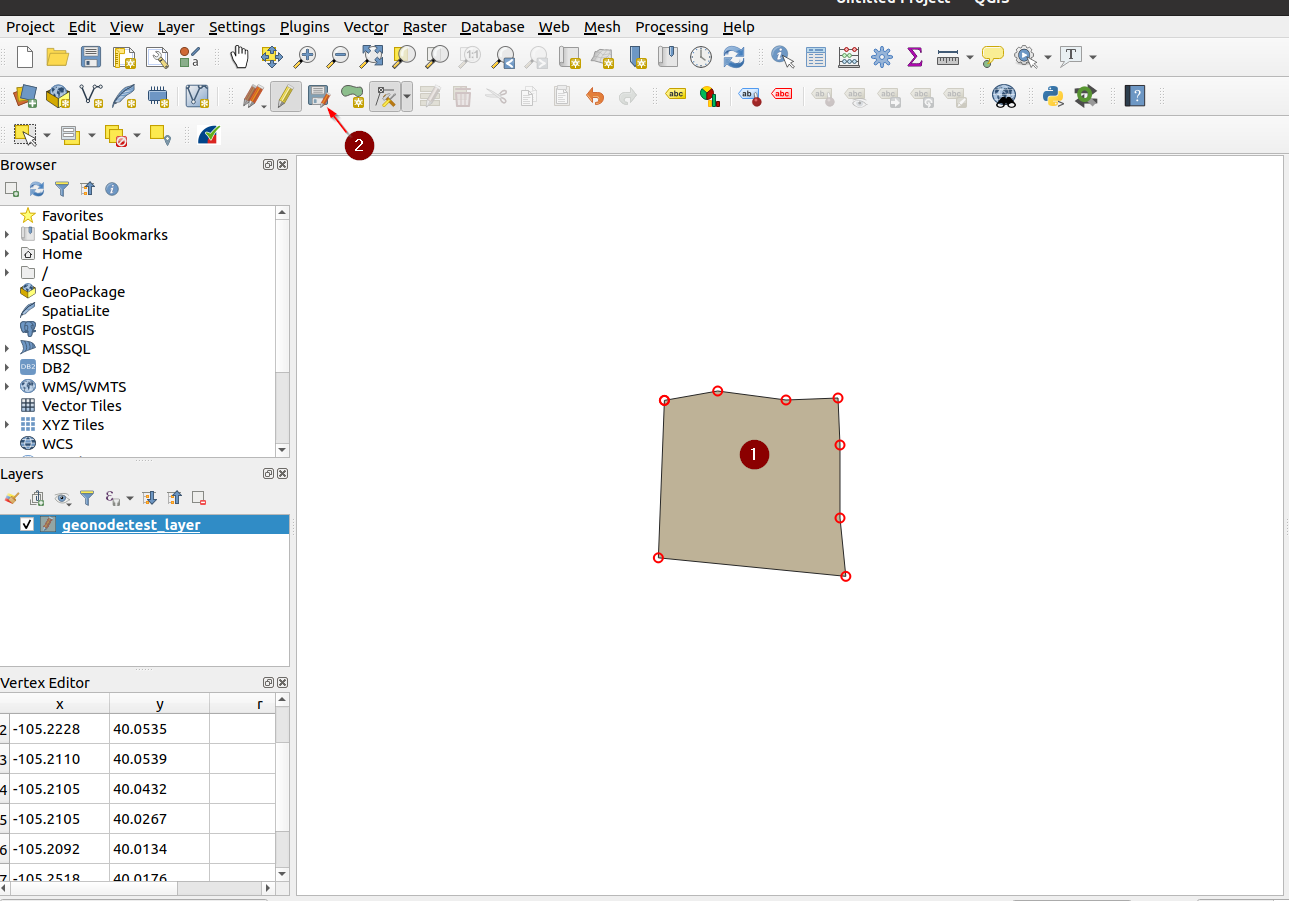Click the Refresh map icon
This screenshot has width=1289, height=901.
[x=734, y=57]
